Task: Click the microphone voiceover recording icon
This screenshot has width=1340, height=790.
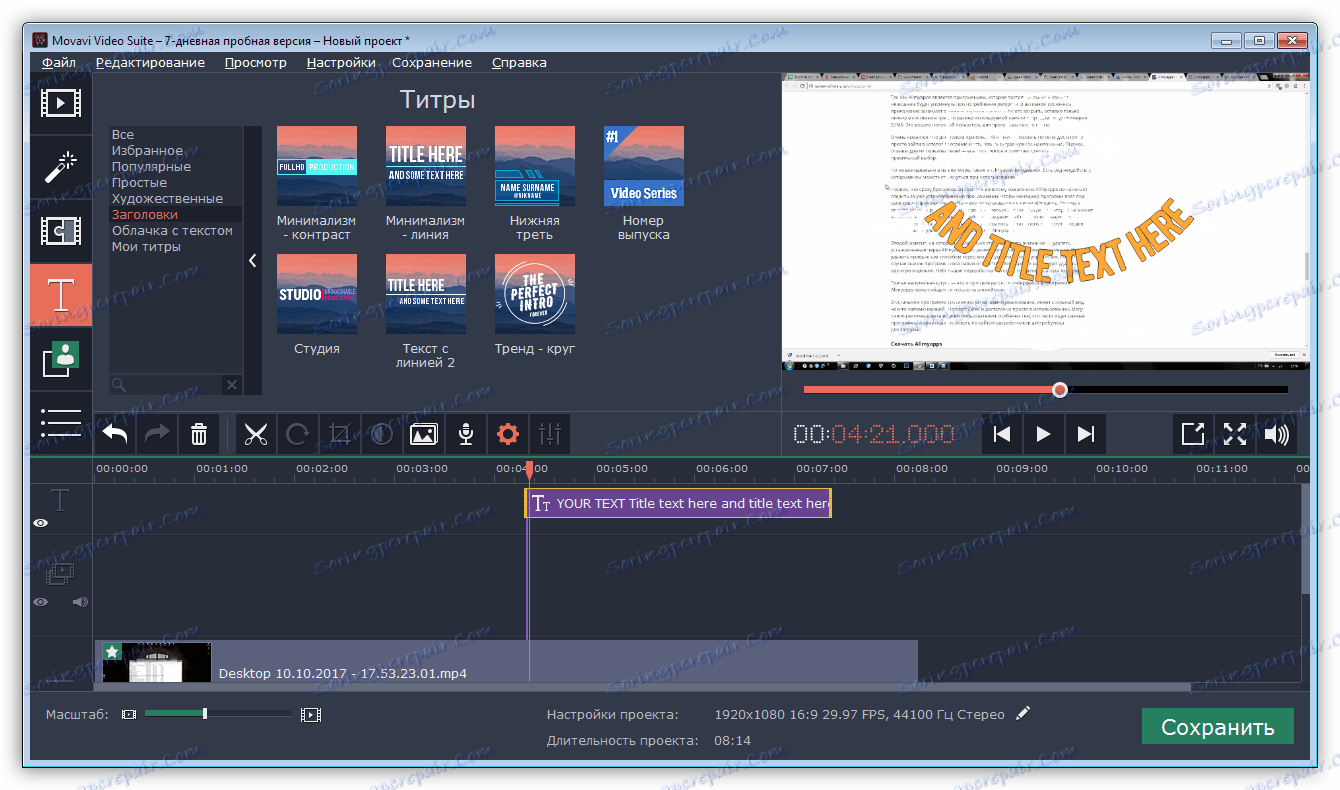Action: (x=465, y=434)
